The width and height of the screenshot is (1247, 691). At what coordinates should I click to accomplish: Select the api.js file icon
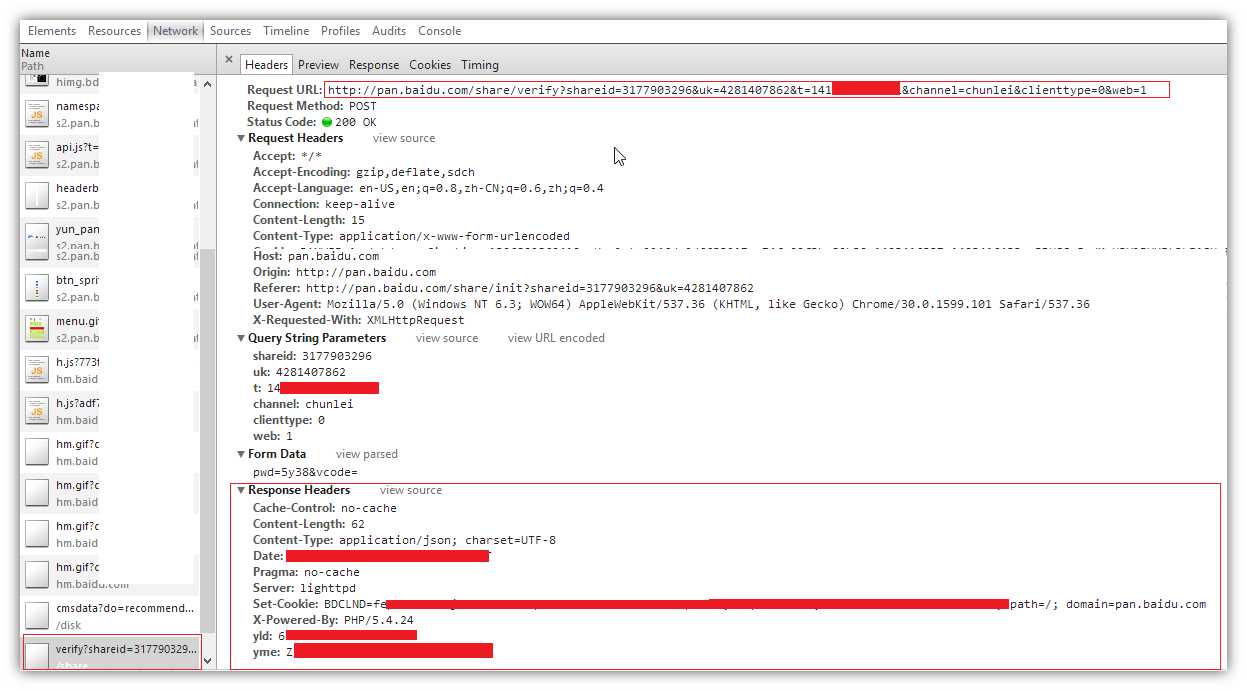tap(37, 155)
